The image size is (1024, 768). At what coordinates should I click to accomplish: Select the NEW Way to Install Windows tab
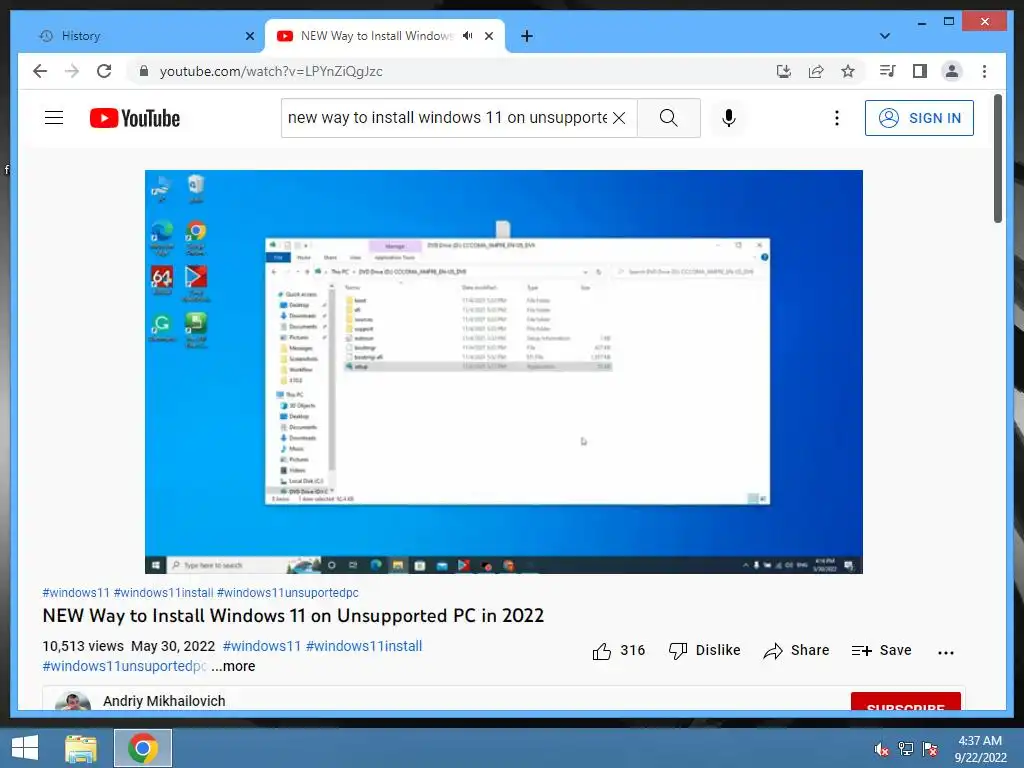pos(377,36)
